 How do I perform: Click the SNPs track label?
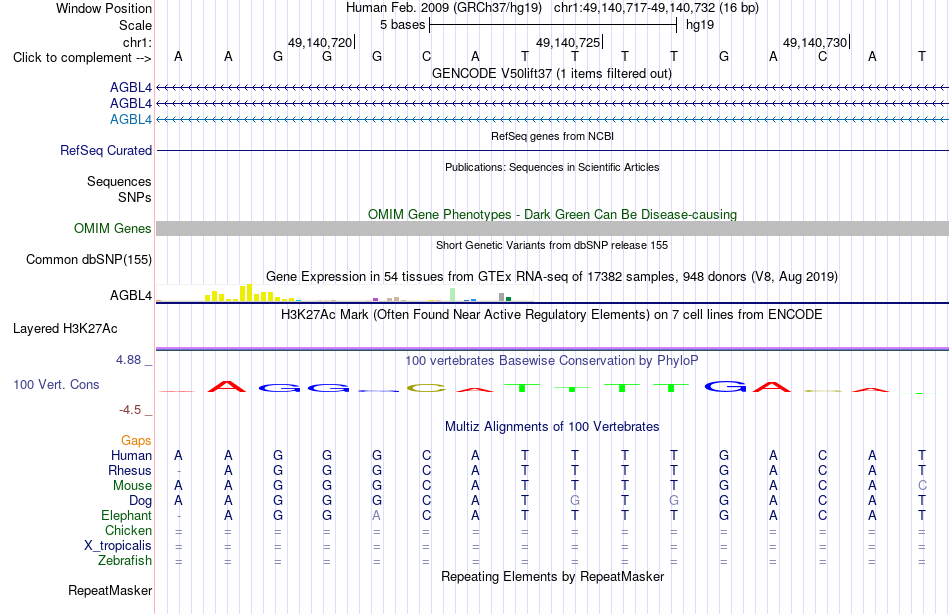(135, 197)
